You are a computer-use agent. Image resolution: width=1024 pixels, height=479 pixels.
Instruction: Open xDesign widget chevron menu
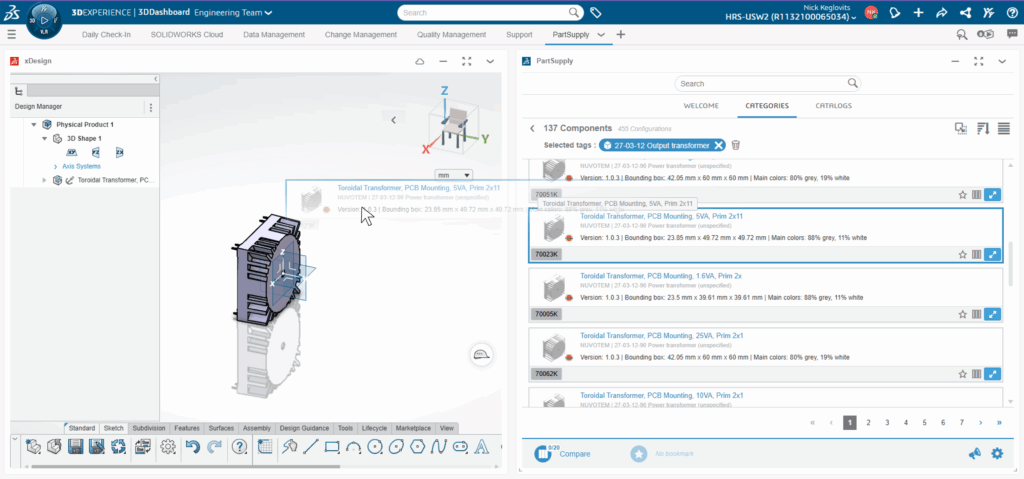click(x=490, y=61)
